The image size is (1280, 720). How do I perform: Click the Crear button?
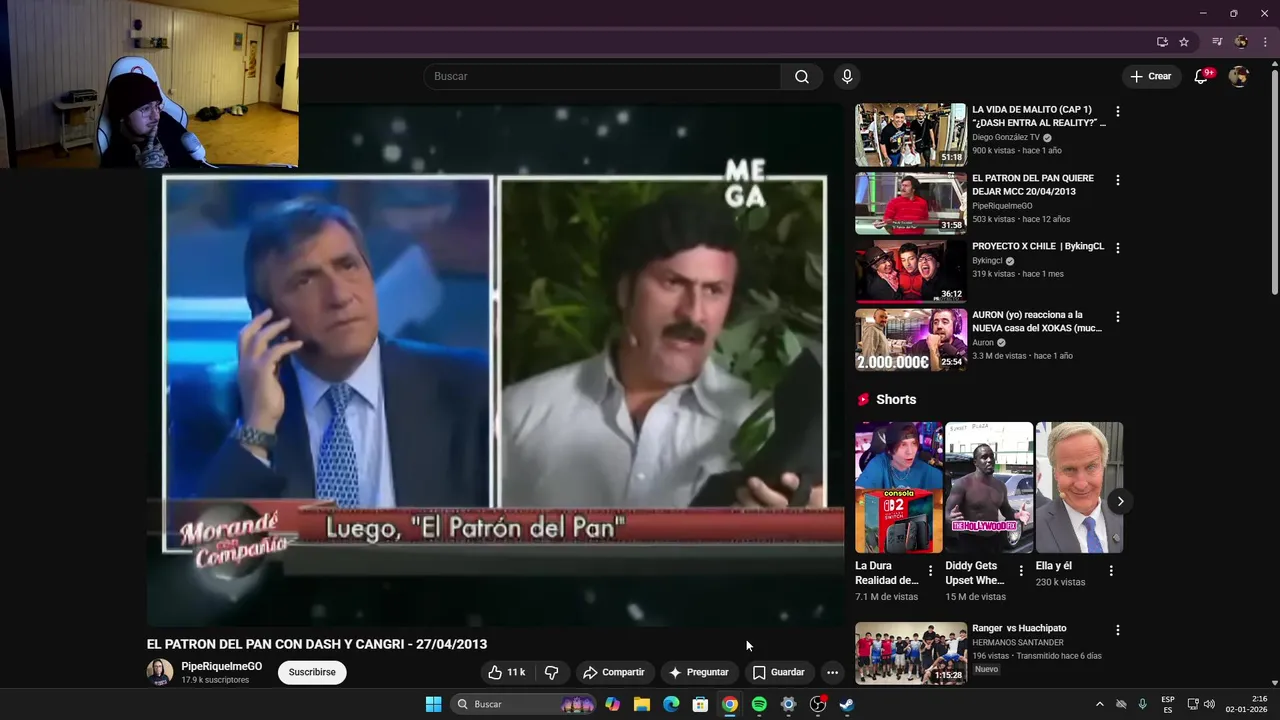point(1150,77)
